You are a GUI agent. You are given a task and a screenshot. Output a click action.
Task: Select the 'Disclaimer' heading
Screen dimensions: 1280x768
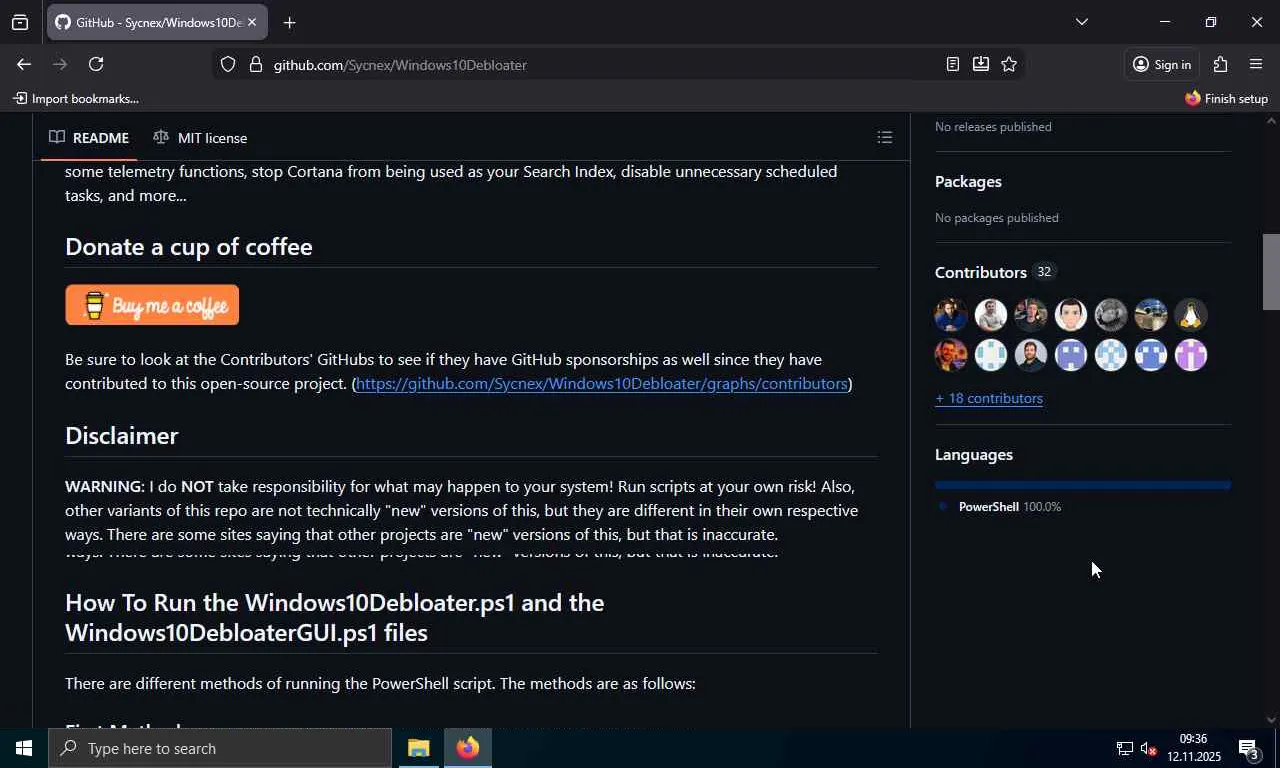pyautogui.click(x=122, y=435)
